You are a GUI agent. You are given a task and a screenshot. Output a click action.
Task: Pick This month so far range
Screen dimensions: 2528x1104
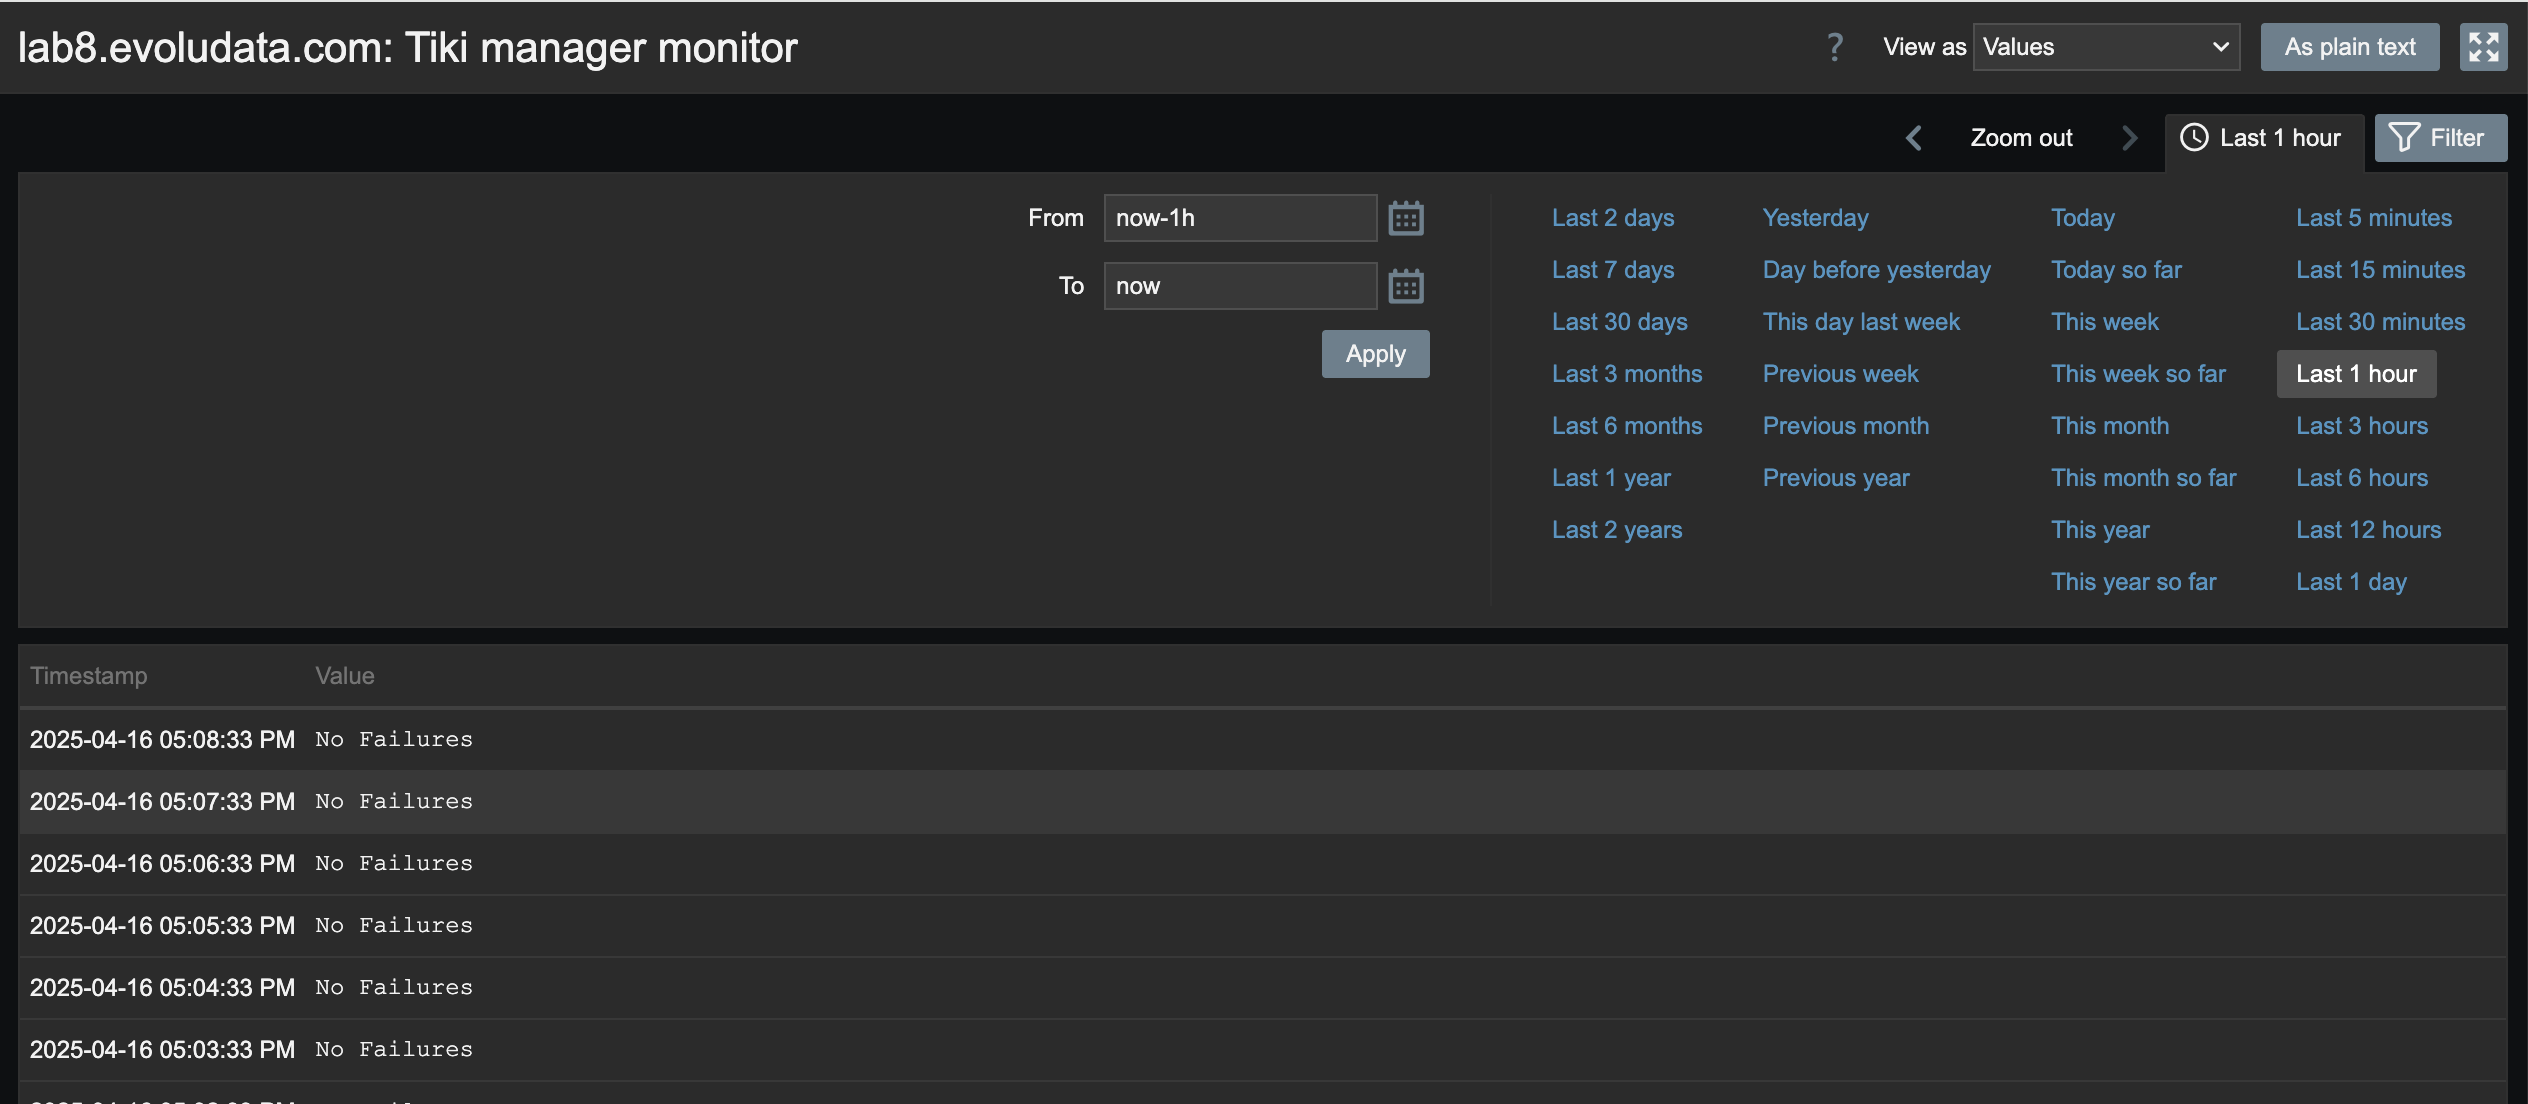[x=2144, y=478]
